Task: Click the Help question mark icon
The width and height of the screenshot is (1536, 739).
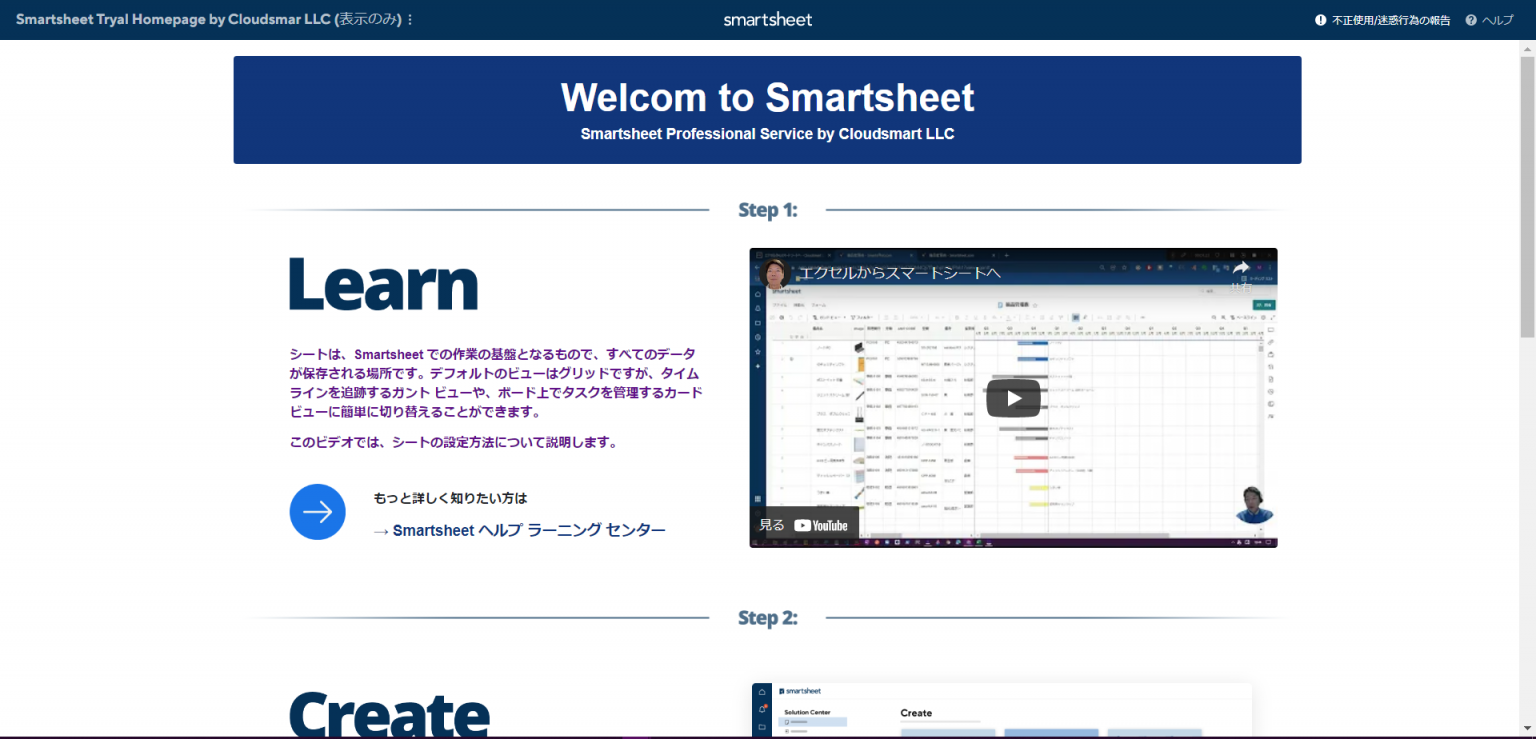Action: [x=1469, y=19]
